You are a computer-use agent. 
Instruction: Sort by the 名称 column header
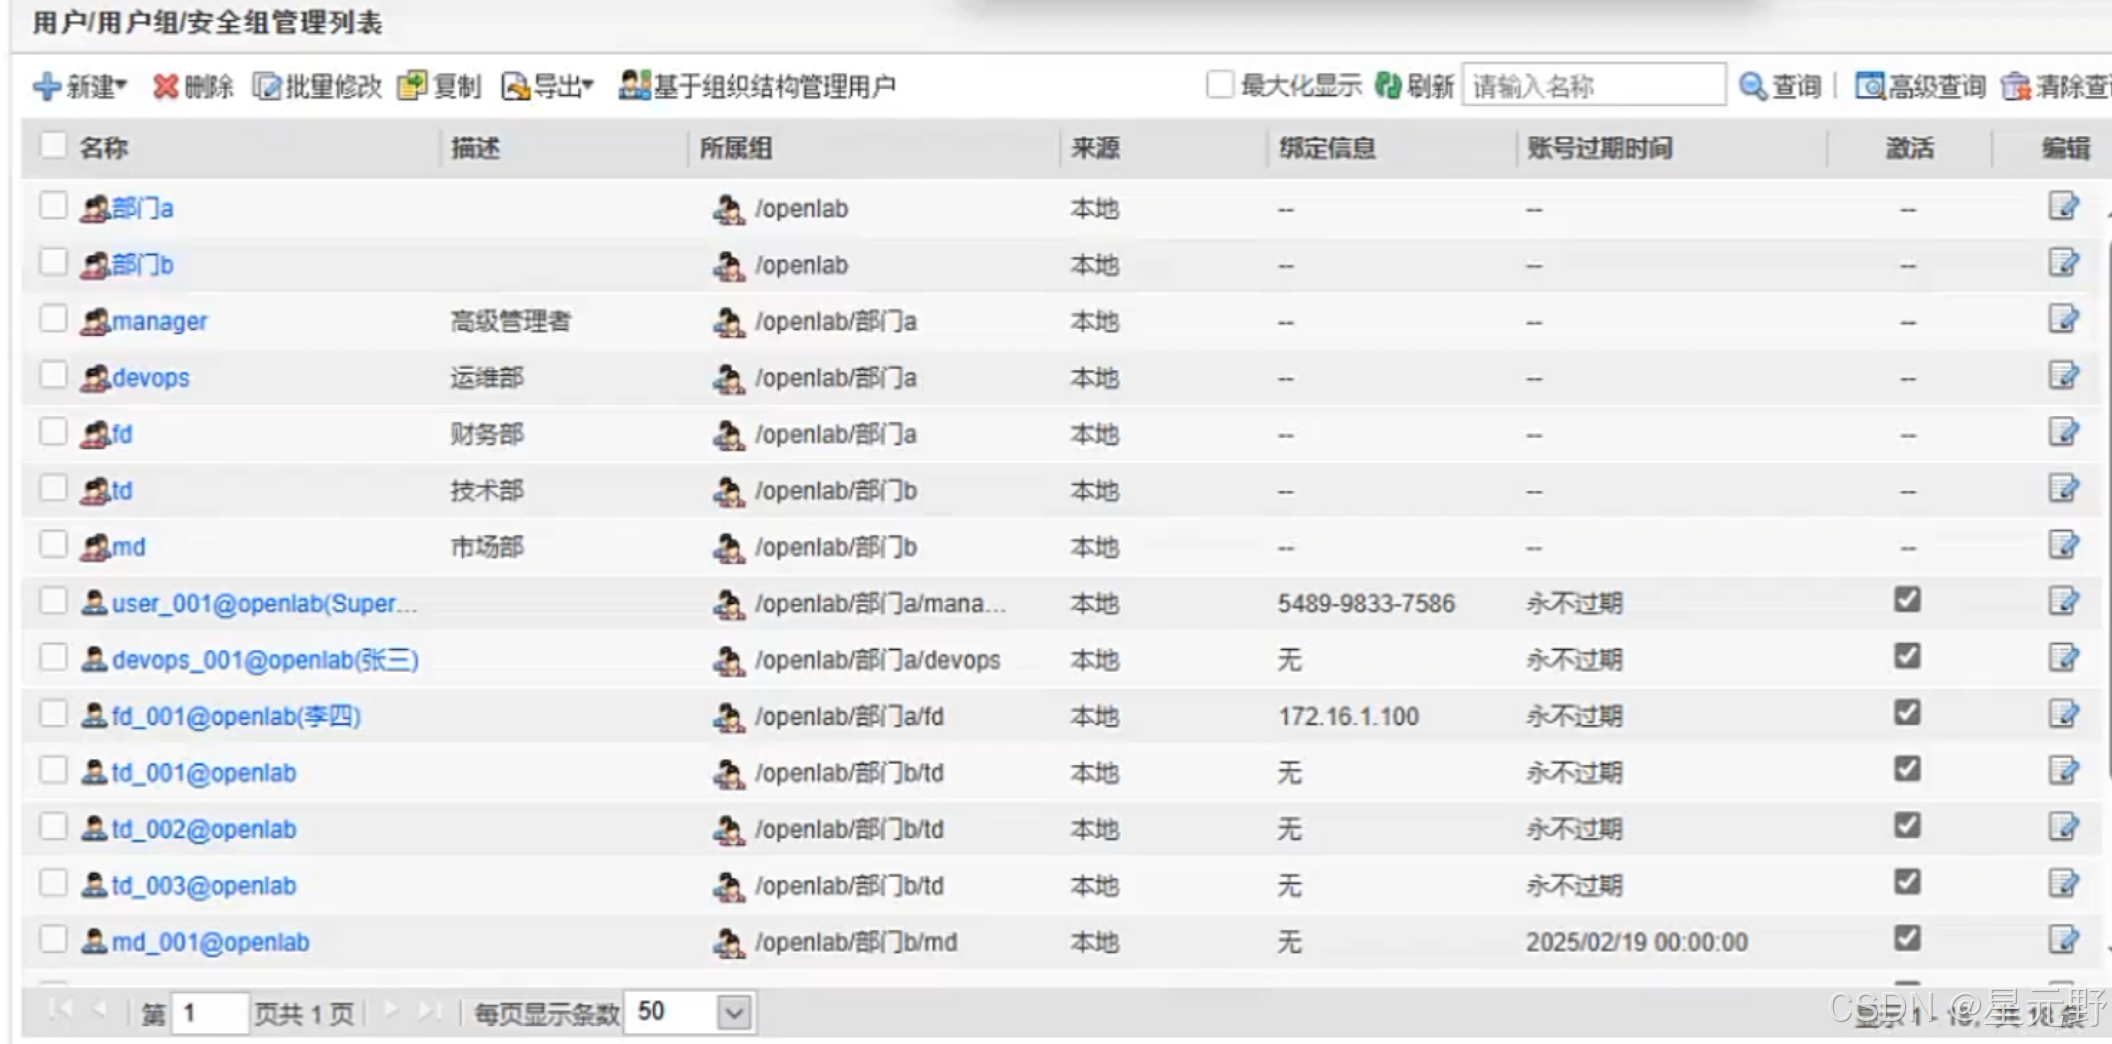click(x=104, y=148)
